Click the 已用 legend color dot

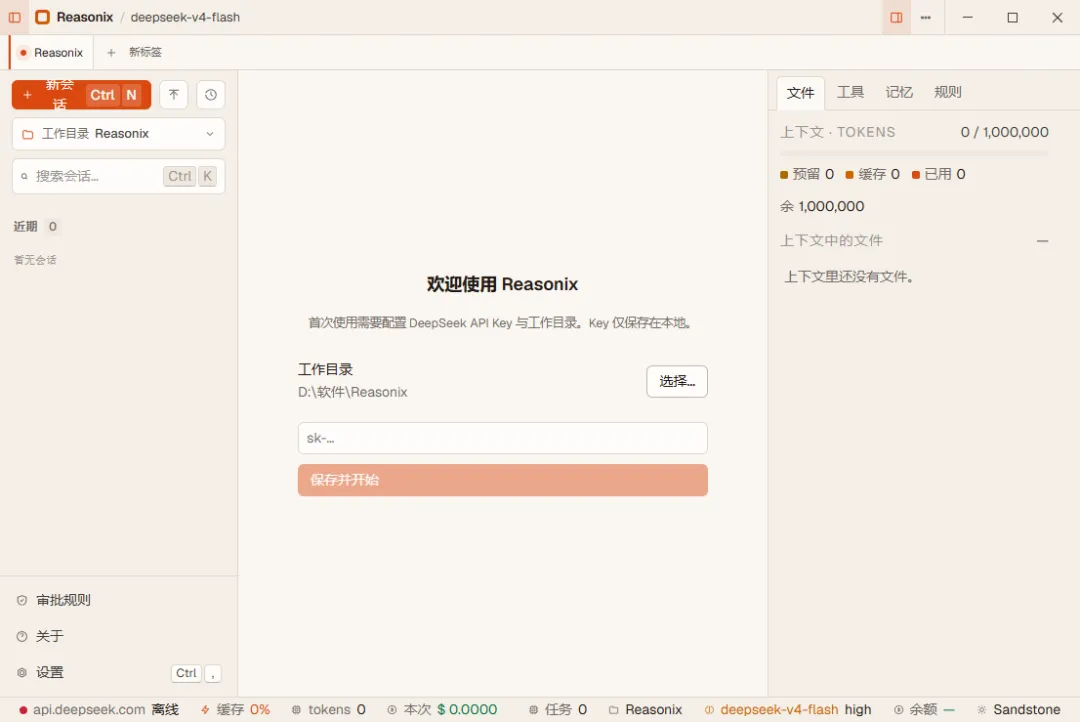[x=915, y=175]
